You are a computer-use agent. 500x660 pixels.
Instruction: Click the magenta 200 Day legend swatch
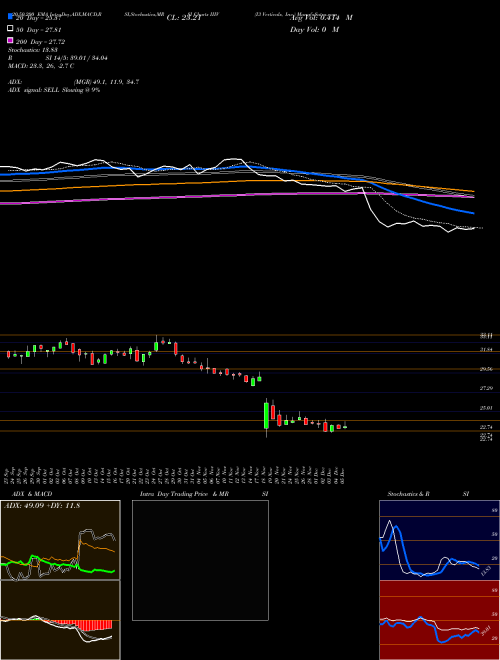tap(10, 40)
